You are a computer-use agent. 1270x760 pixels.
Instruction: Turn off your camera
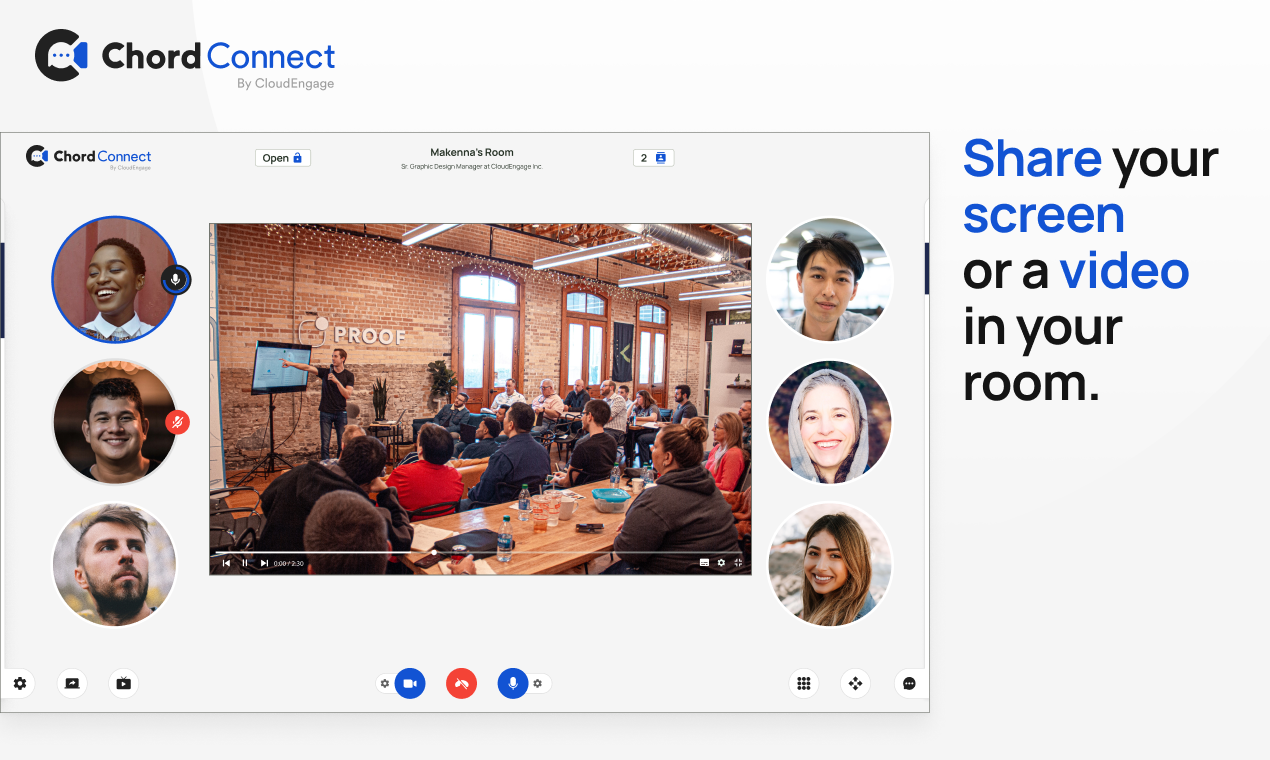(409, 683)
